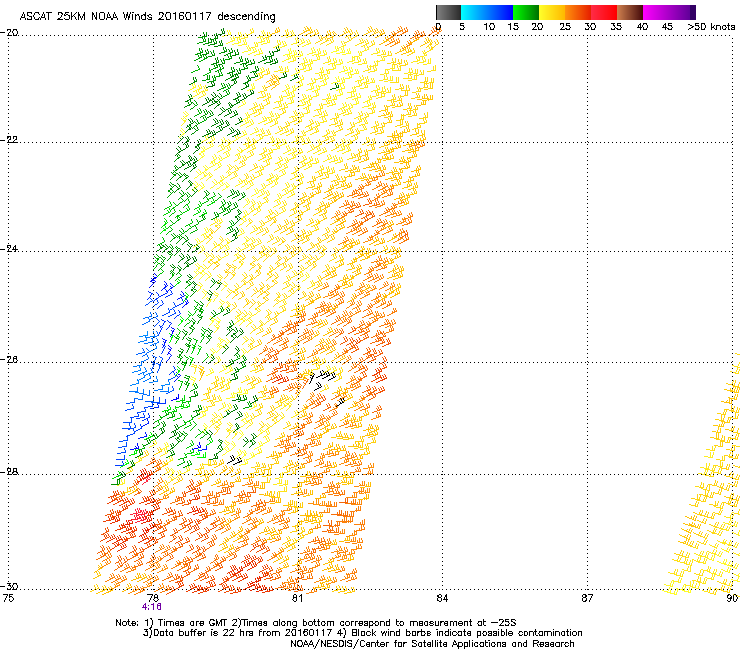Click the cyan-blue 5-15 knots legend band

click(x=487, y=12)
